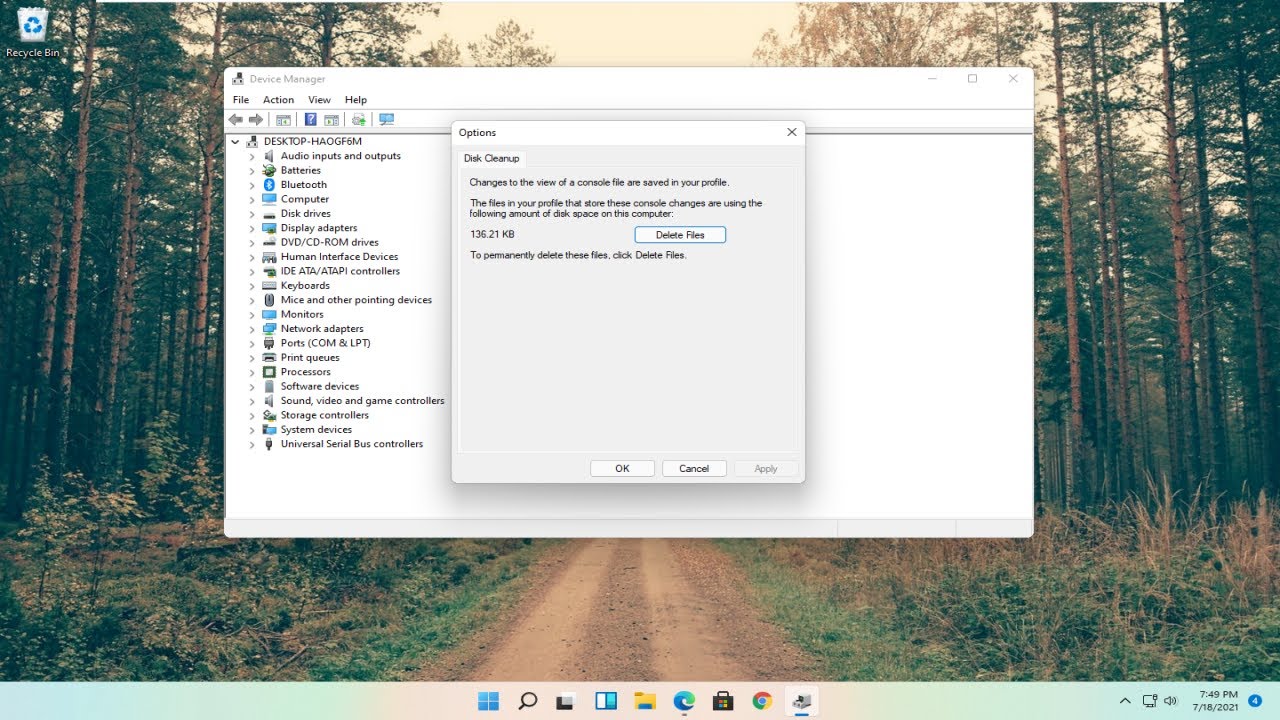This screenshot has height=720, width=1280.
Task: Select the Print queues icon
Action: [x=269, y=358]
